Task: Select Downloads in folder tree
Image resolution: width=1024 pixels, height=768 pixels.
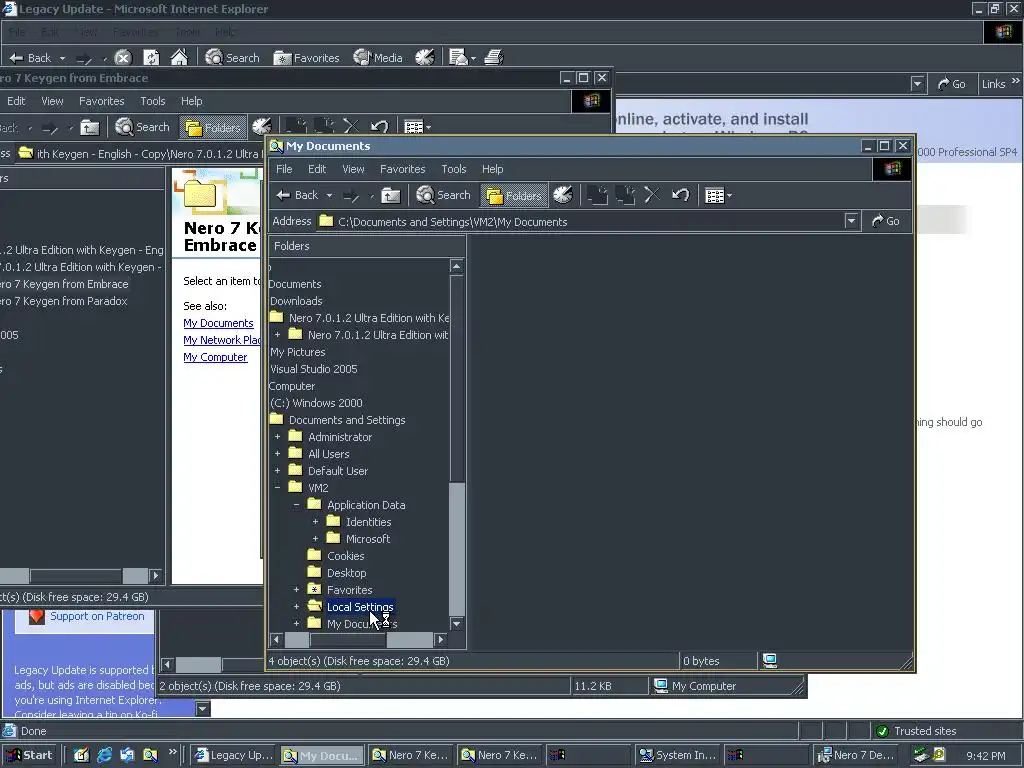Action: click(x=296, y=301)
